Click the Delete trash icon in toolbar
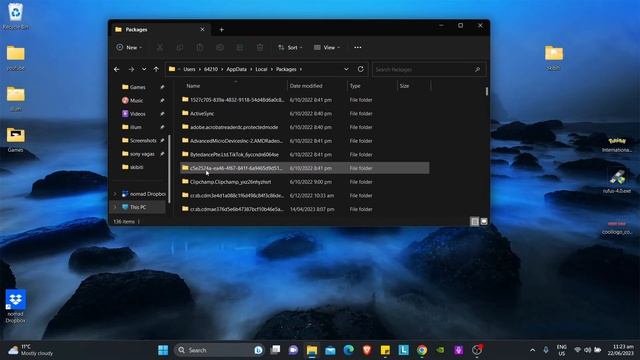The image size is (640, 360). coord(260,48)
